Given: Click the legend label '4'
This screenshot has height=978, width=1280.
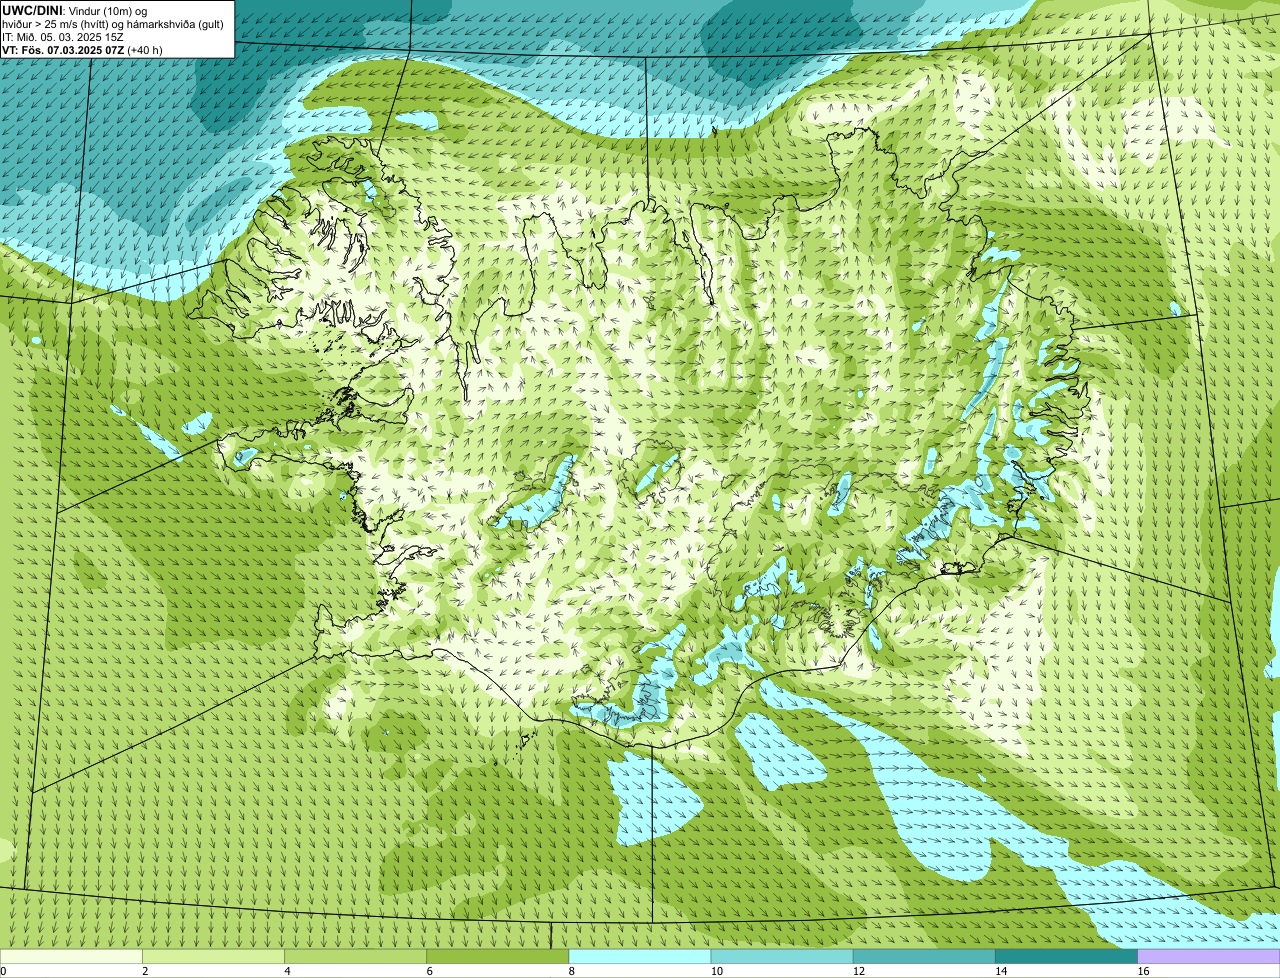Looking at the screenshot, I should [287, 971].
